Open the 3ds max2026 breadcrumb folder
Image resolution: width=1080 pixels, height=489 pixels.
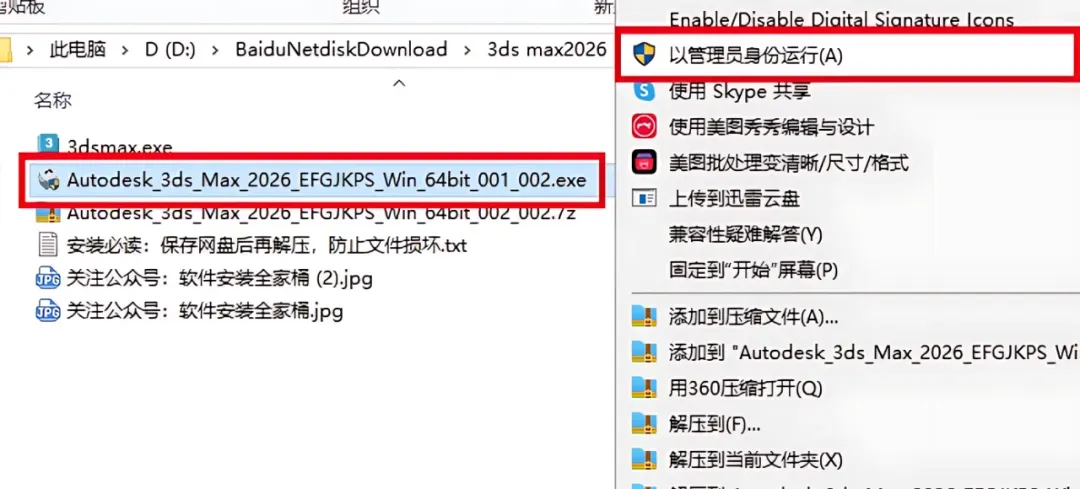tap(547, 50)
